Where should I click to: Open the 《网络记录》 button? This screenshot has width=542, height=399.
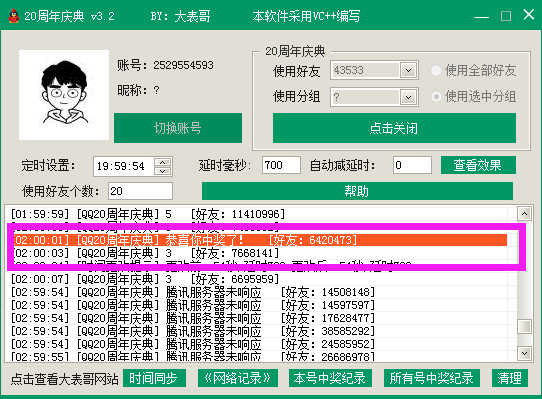pos(238,378)
